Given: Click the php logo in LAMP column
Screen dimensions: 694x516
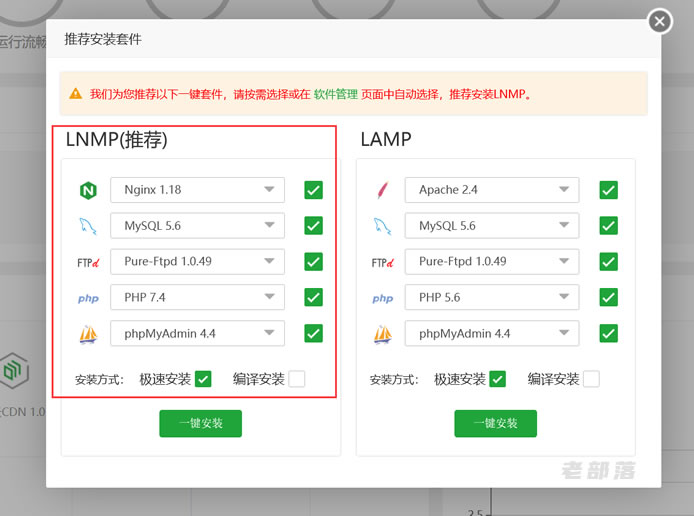Looking at the screenshot, I should click(382, 299).
